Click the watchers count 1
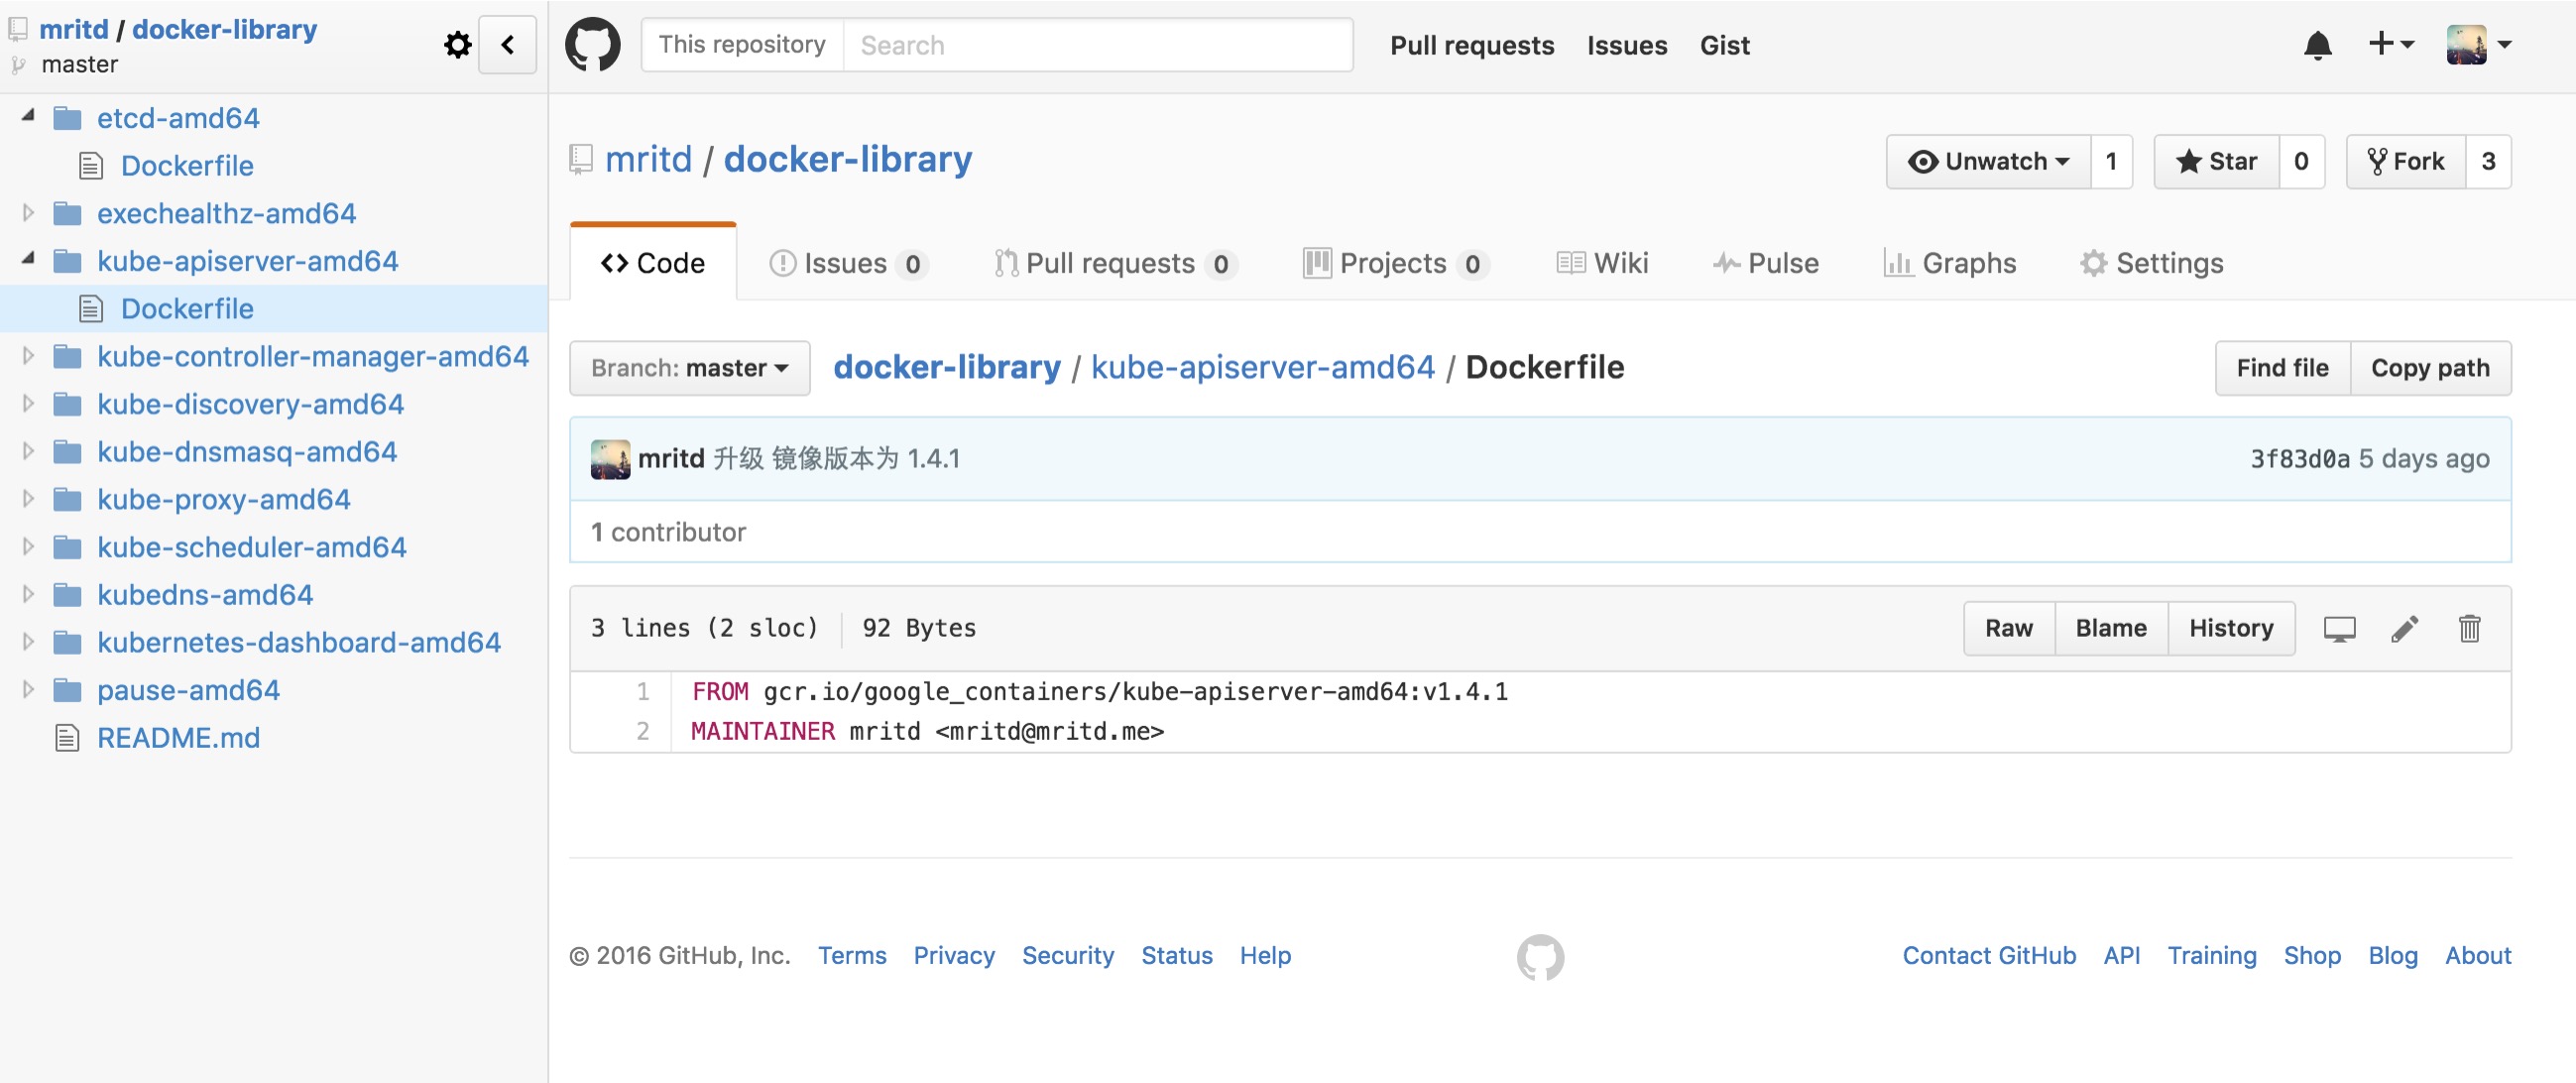This screenshot has height=1083, width=2576. [x=2111, y=162]
